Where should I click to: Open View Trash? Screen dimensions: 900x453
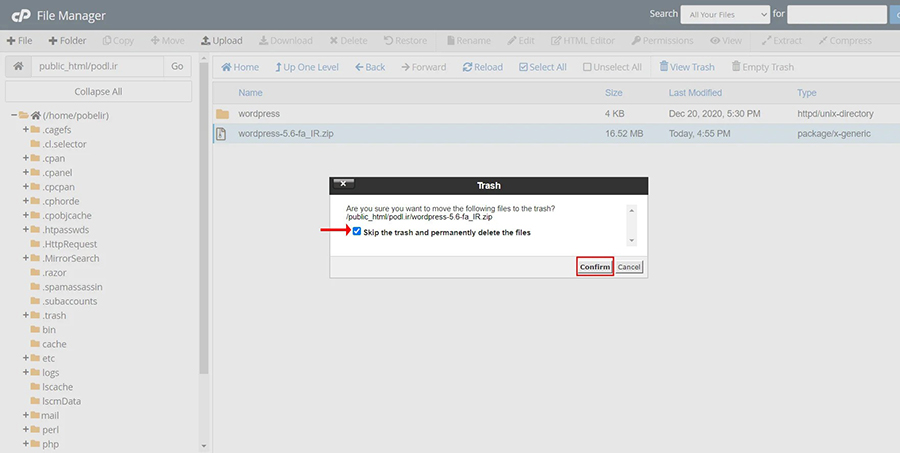coord(686,67)
